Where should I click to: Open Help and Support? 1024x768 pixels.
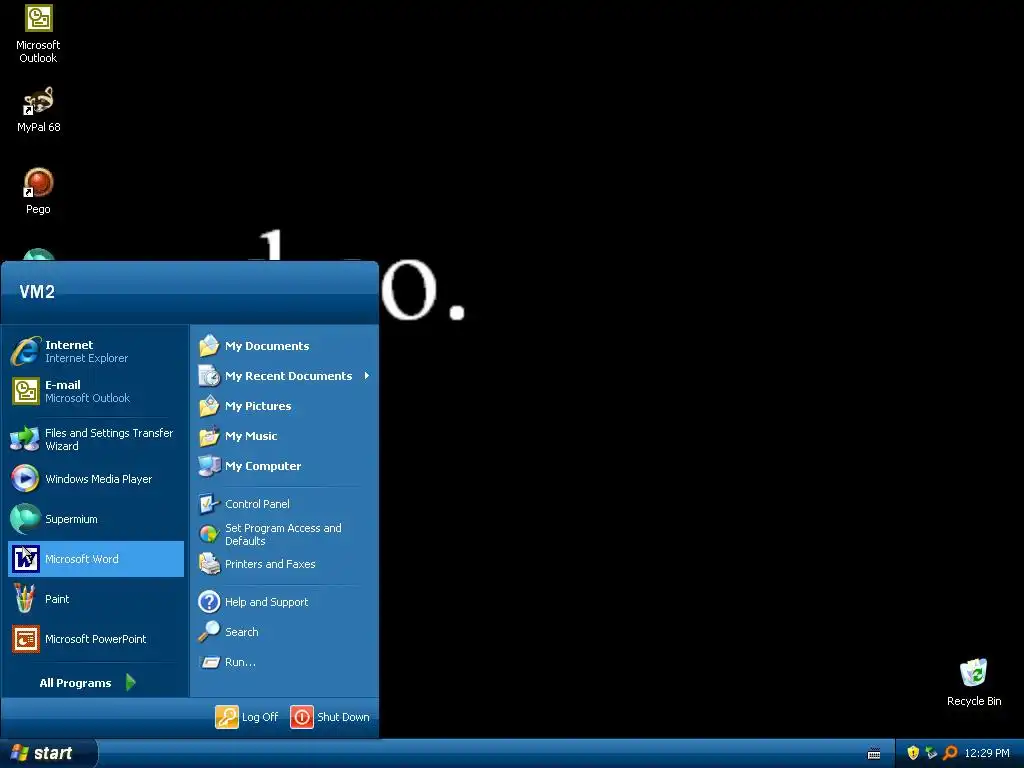tap(284, 601)
